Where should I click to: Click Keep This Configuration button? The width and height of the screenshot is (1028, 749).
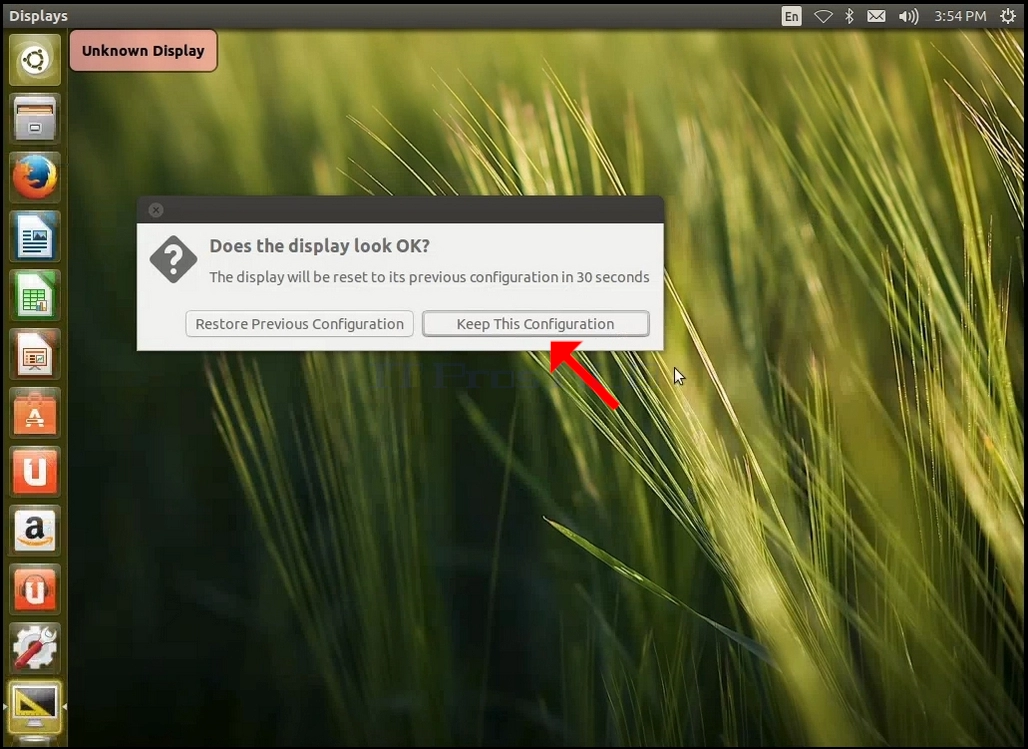(536, 324)
